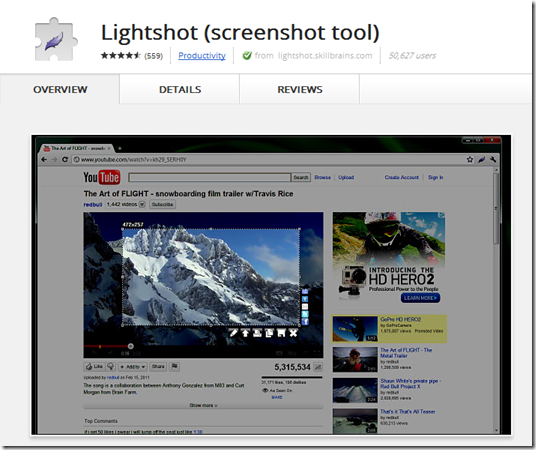Click the Lightshot close X icon

click(x=293, y=333)
